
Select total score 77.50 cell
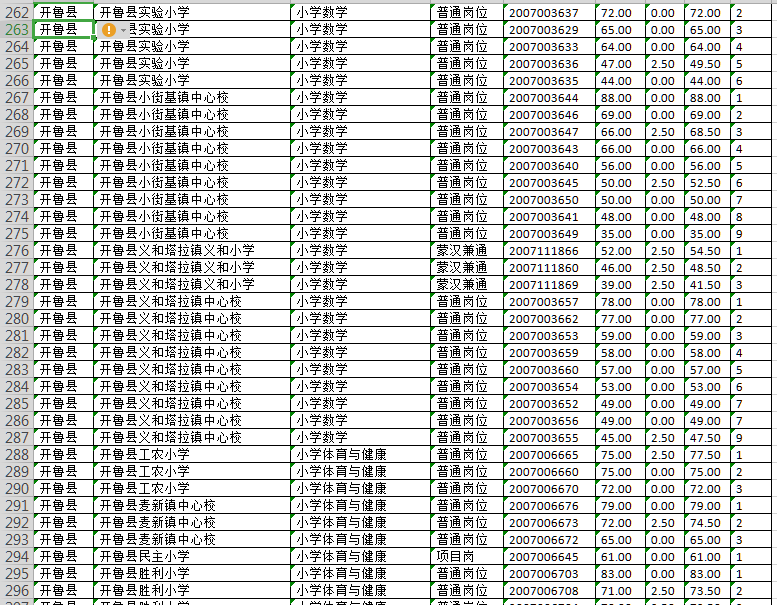point(707,455)
